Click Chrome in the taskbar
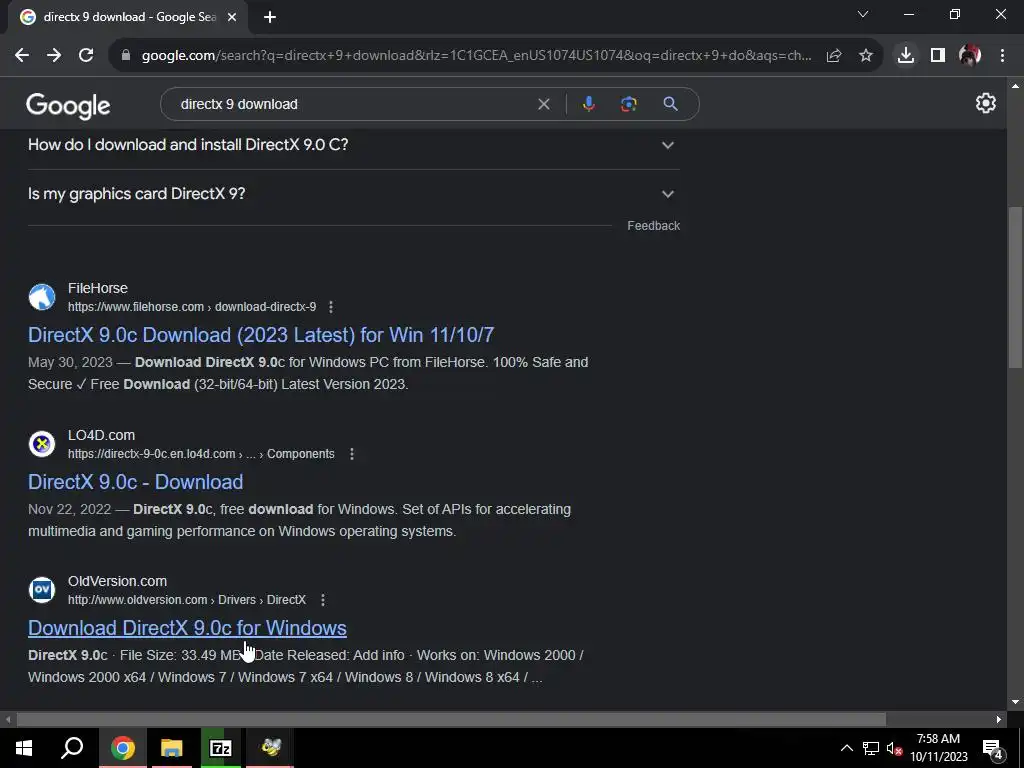The height and width of the screenshot is (768, 1024). click(122, 748)
